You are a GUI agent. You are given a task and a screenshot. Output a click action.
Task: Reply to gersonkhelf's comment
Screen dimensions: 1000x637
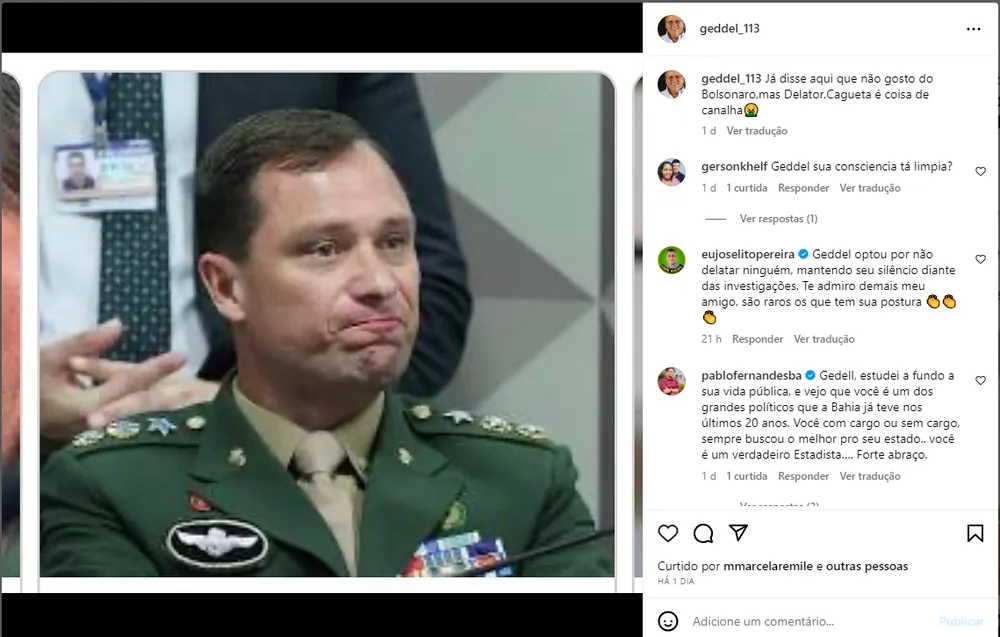803,188
